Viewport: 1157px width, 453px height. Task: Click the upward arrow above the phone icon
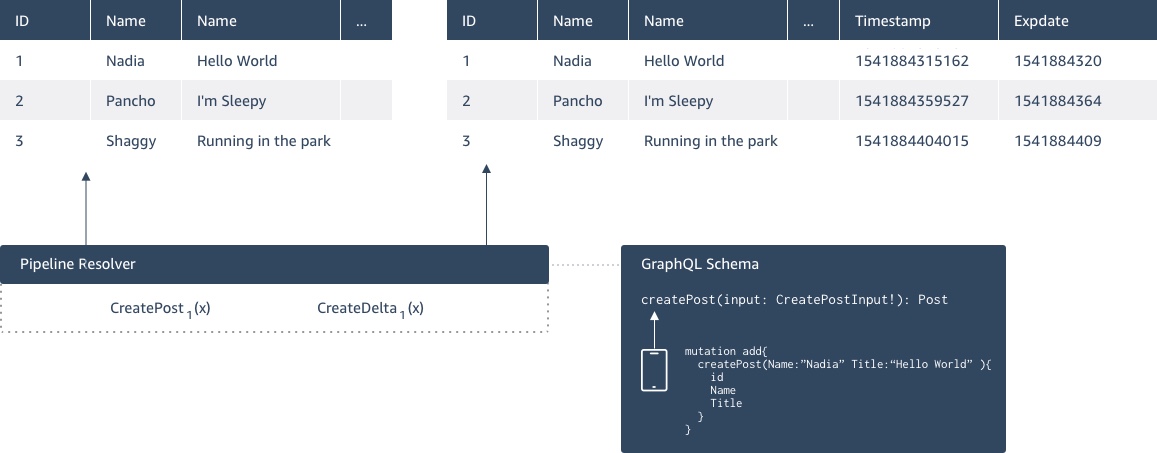(x=654, y=327)
